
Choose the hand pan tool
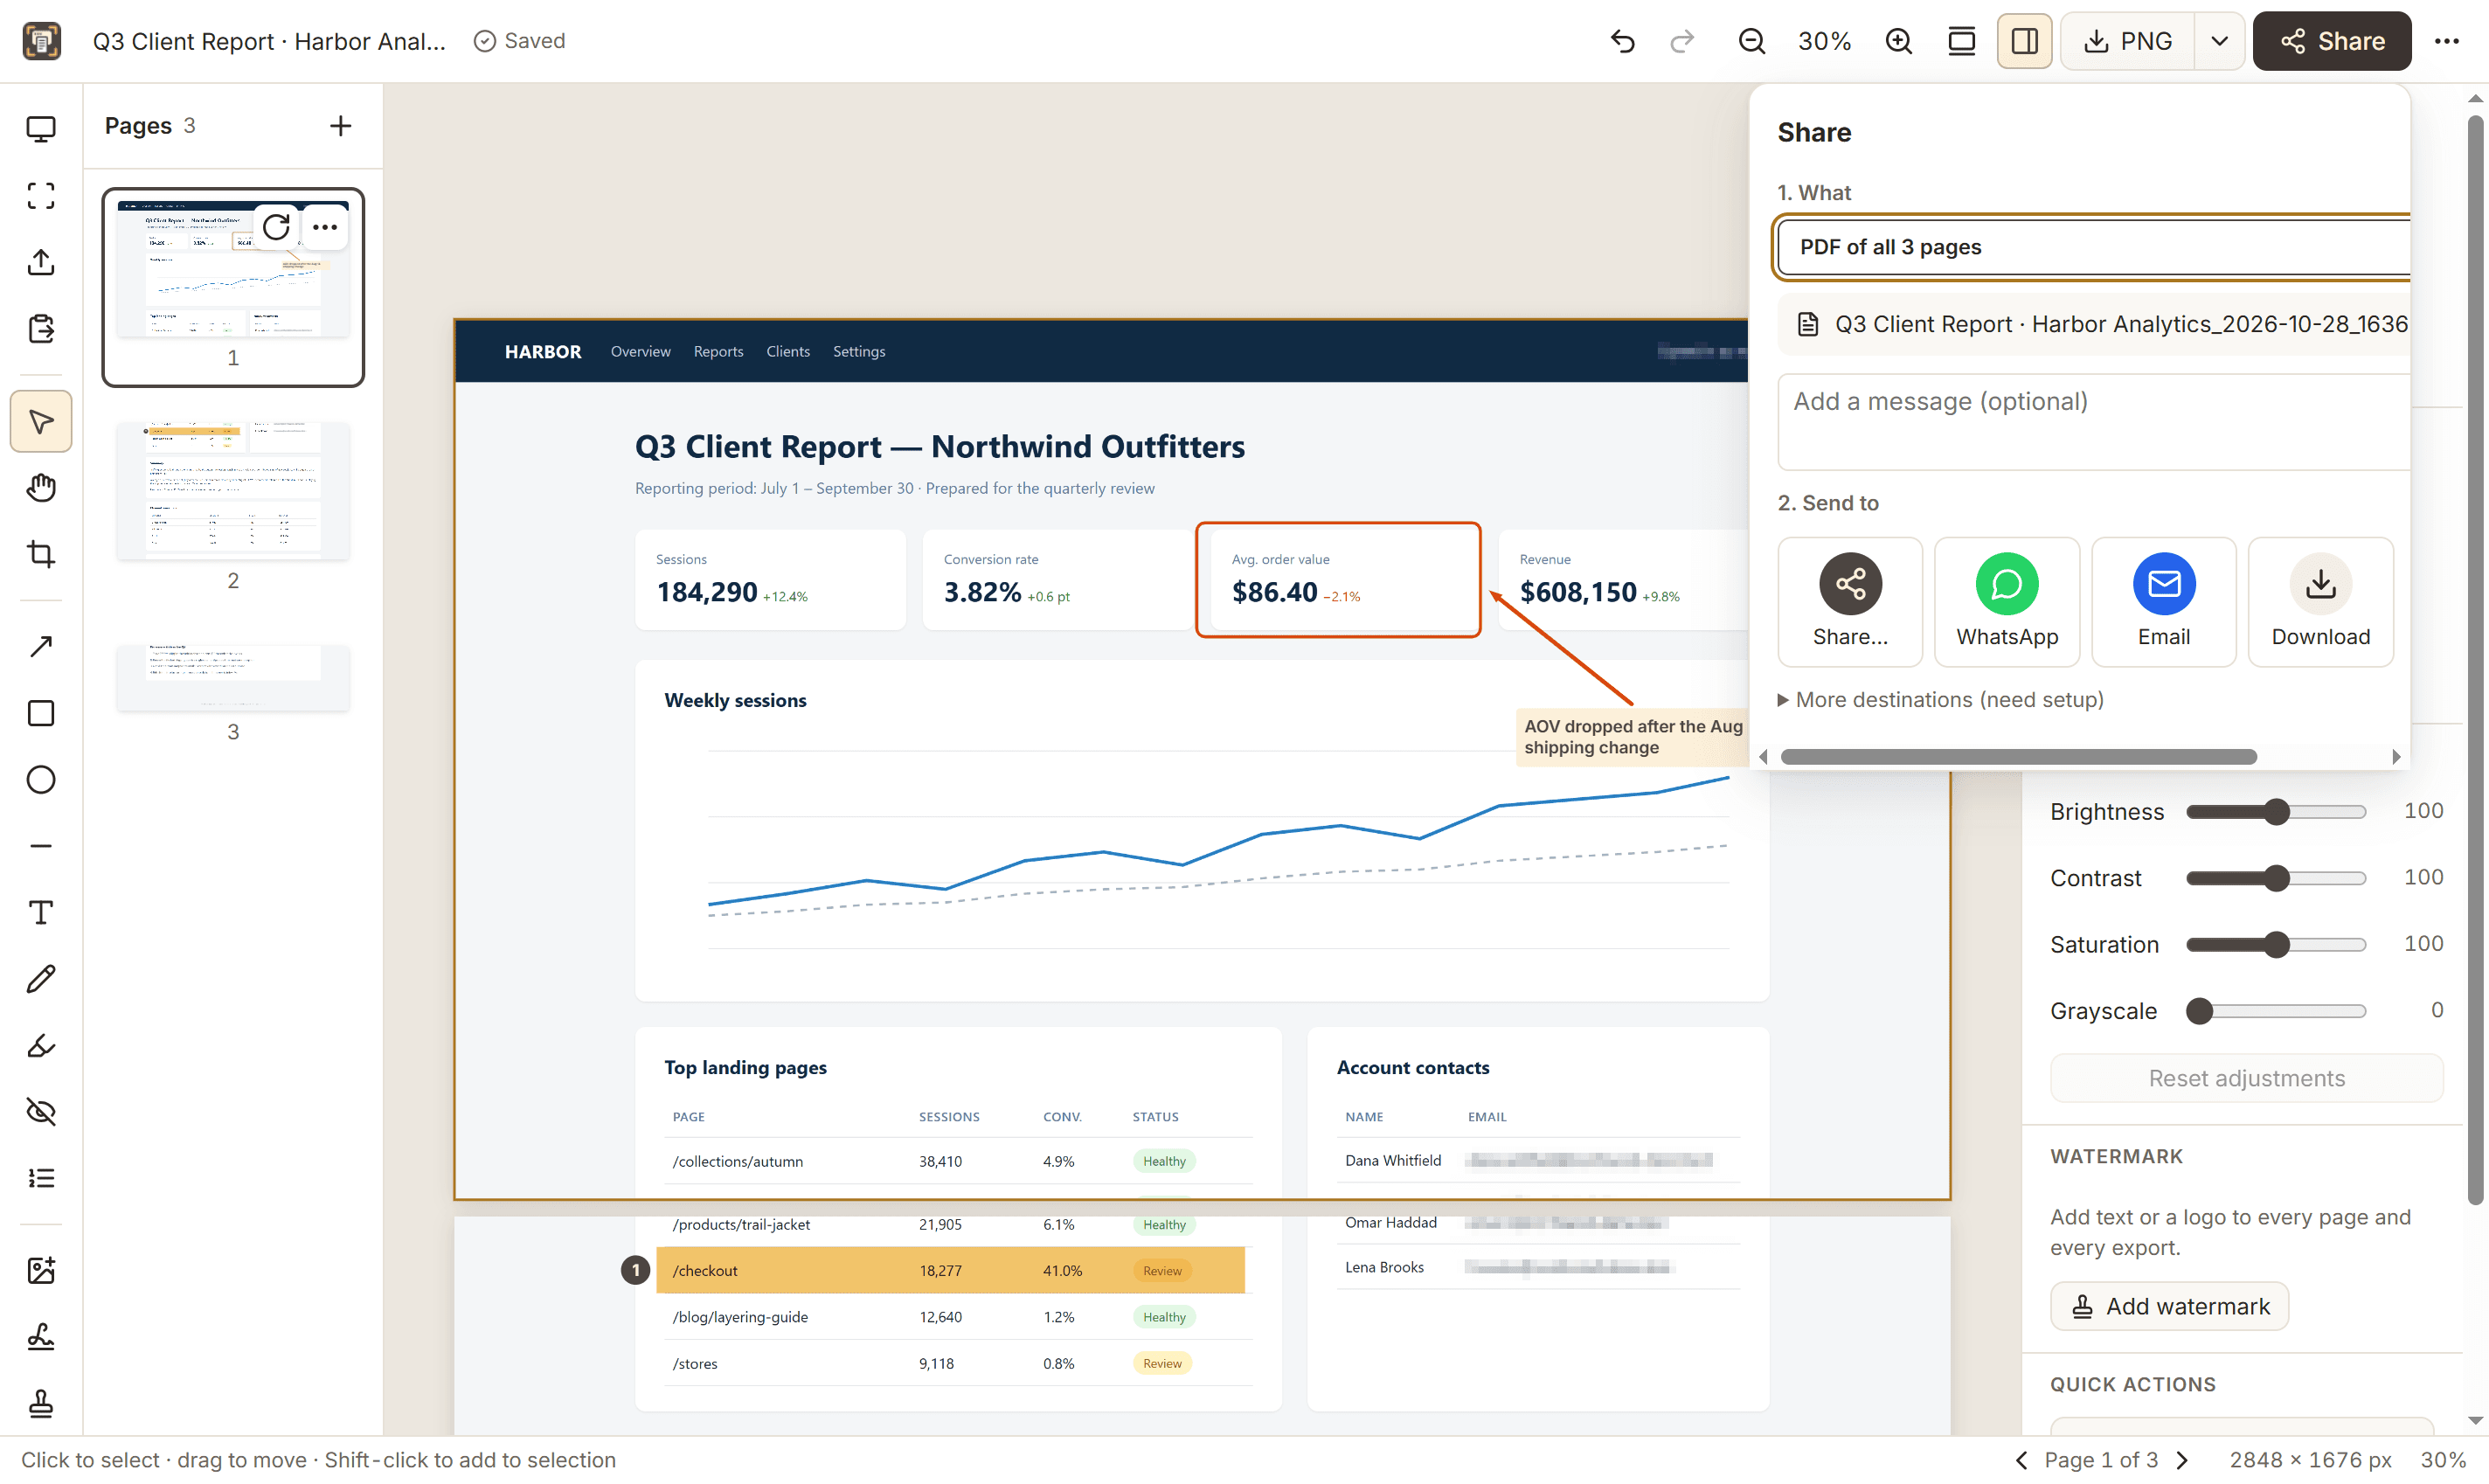click(41, 488)
